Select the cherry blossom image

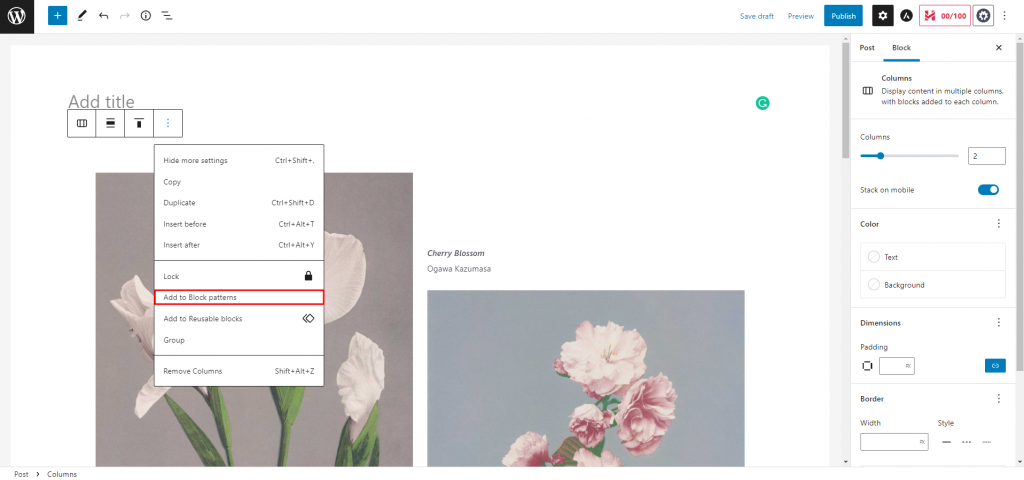pos(586,378)
